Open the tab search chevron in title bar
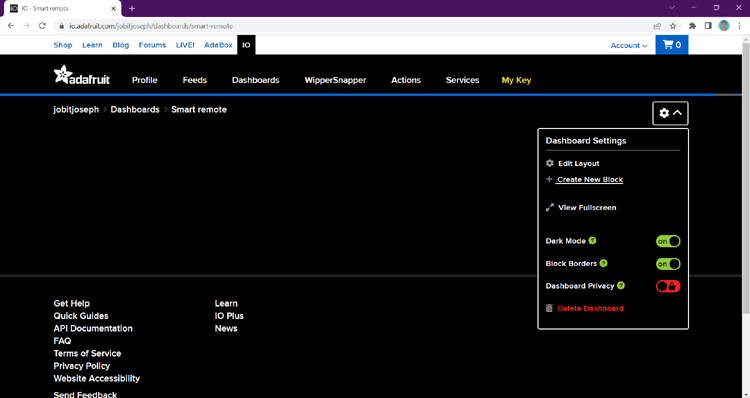The height and width of the screenshot is (398, 750). pos(672,8)
